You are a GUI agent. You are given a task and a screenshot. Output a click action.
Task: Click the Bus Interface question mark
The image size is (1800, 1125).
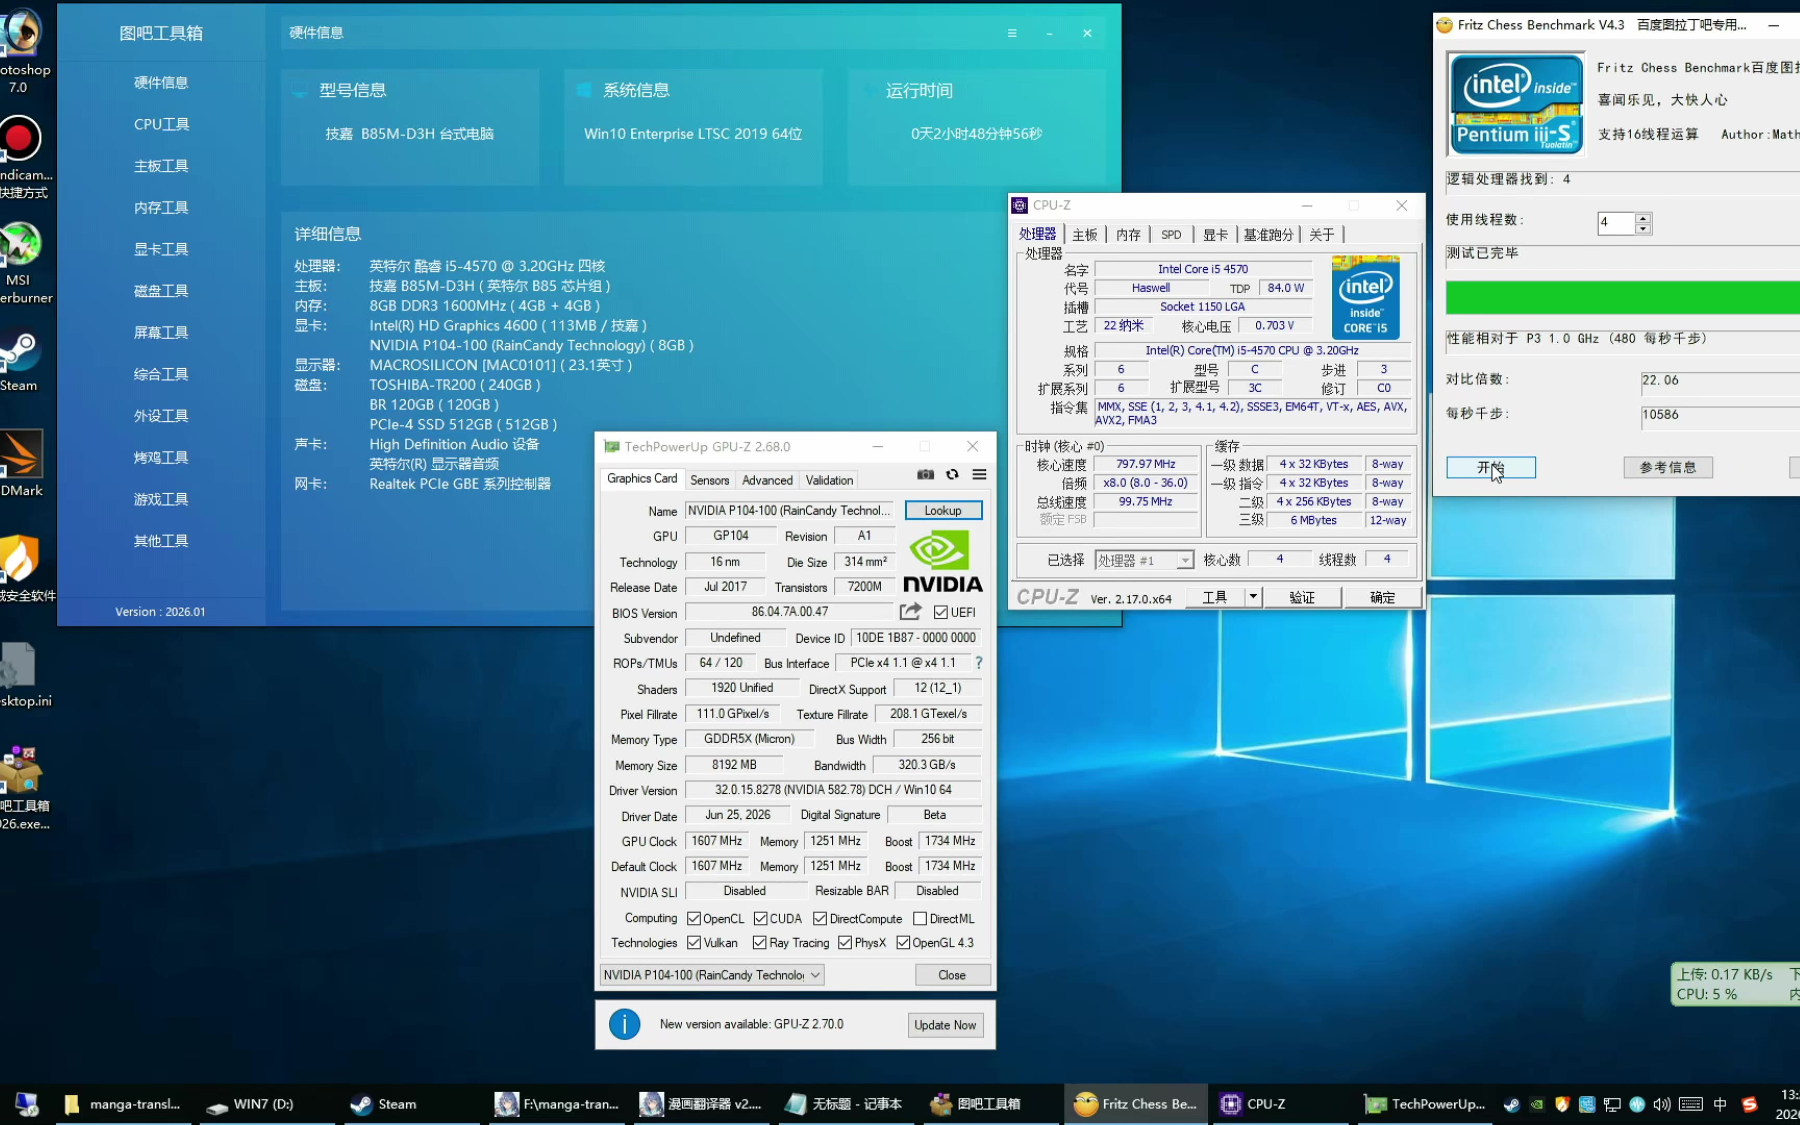(x=979, y=663)
